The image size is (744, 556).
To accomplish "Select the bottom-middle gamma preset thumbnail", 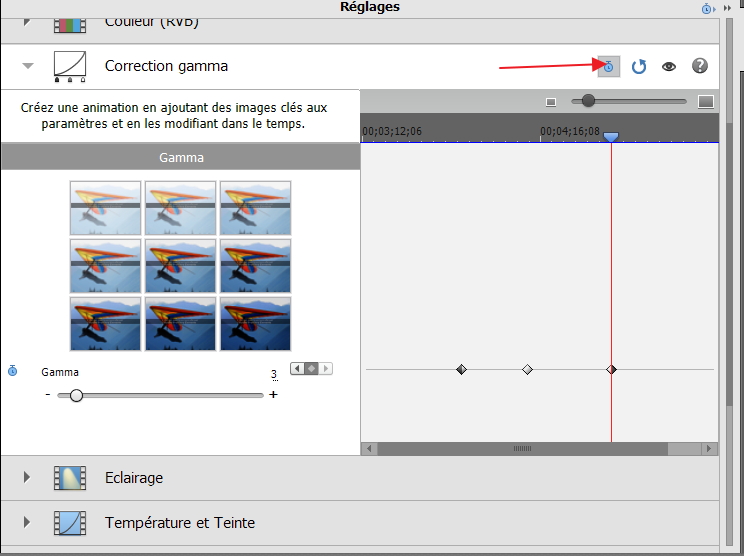I will coord(180,324).
